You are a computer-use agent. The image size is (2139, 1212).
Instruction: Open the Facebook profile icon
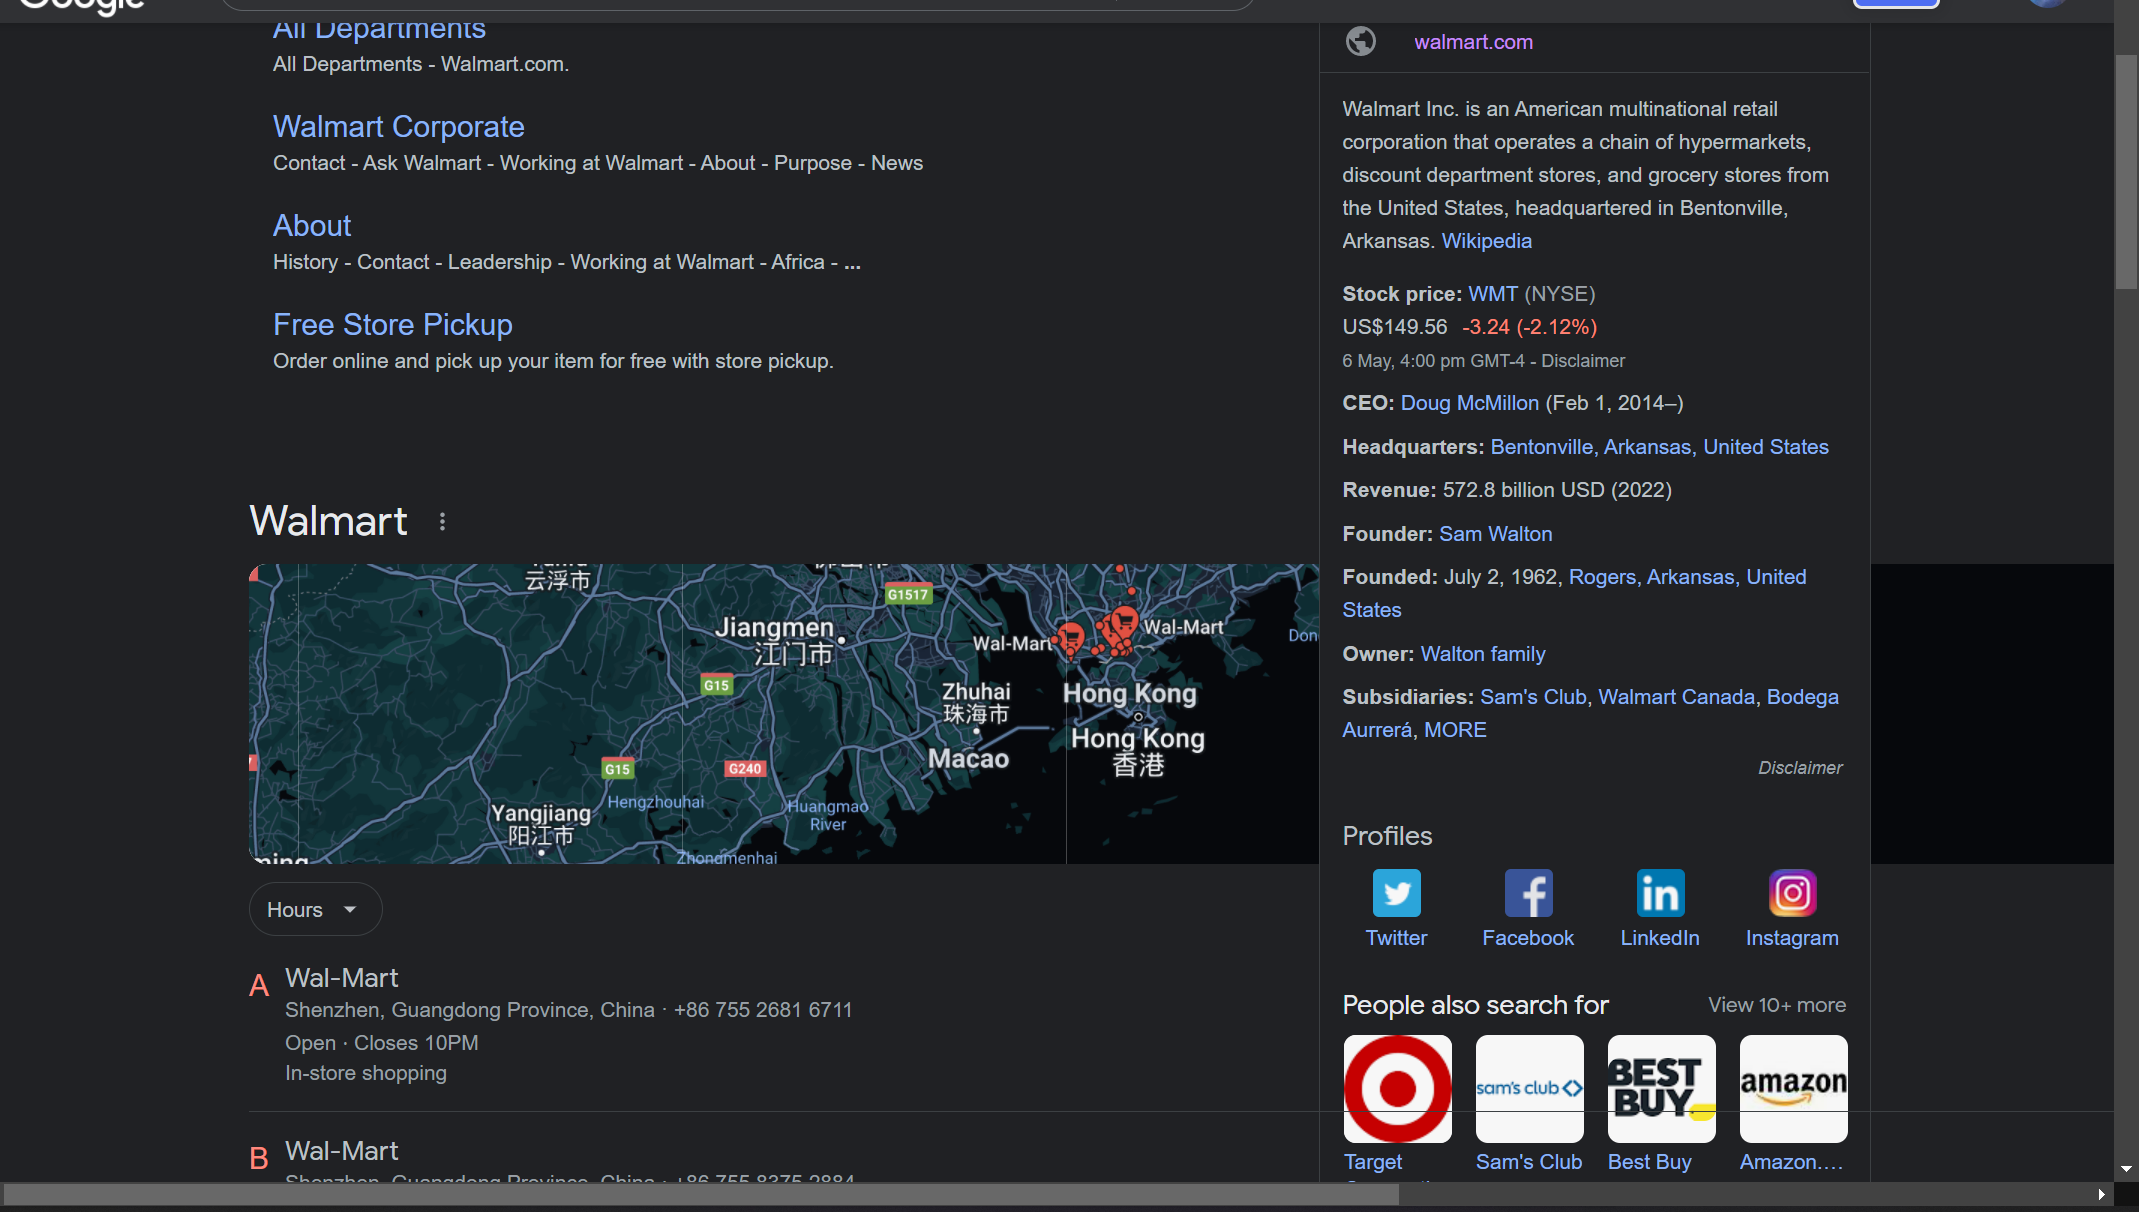1528,893
